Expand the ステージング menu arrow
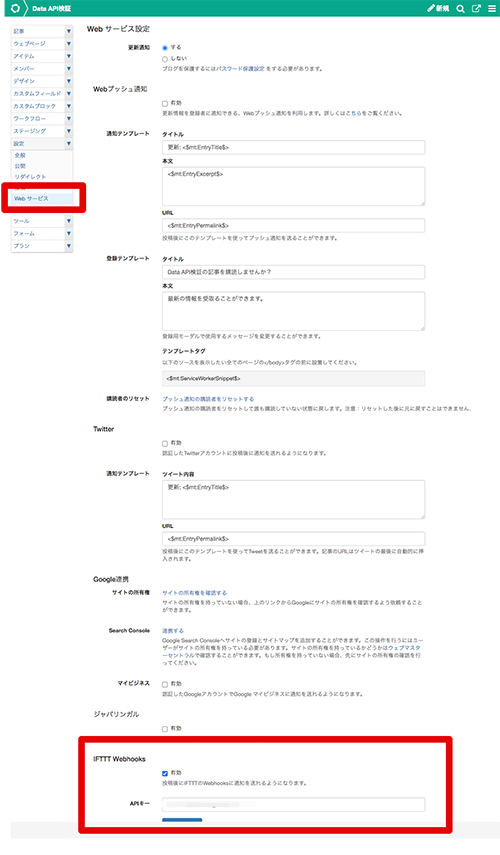The height and width of the screenshot is (855, 500). [69, 131]
